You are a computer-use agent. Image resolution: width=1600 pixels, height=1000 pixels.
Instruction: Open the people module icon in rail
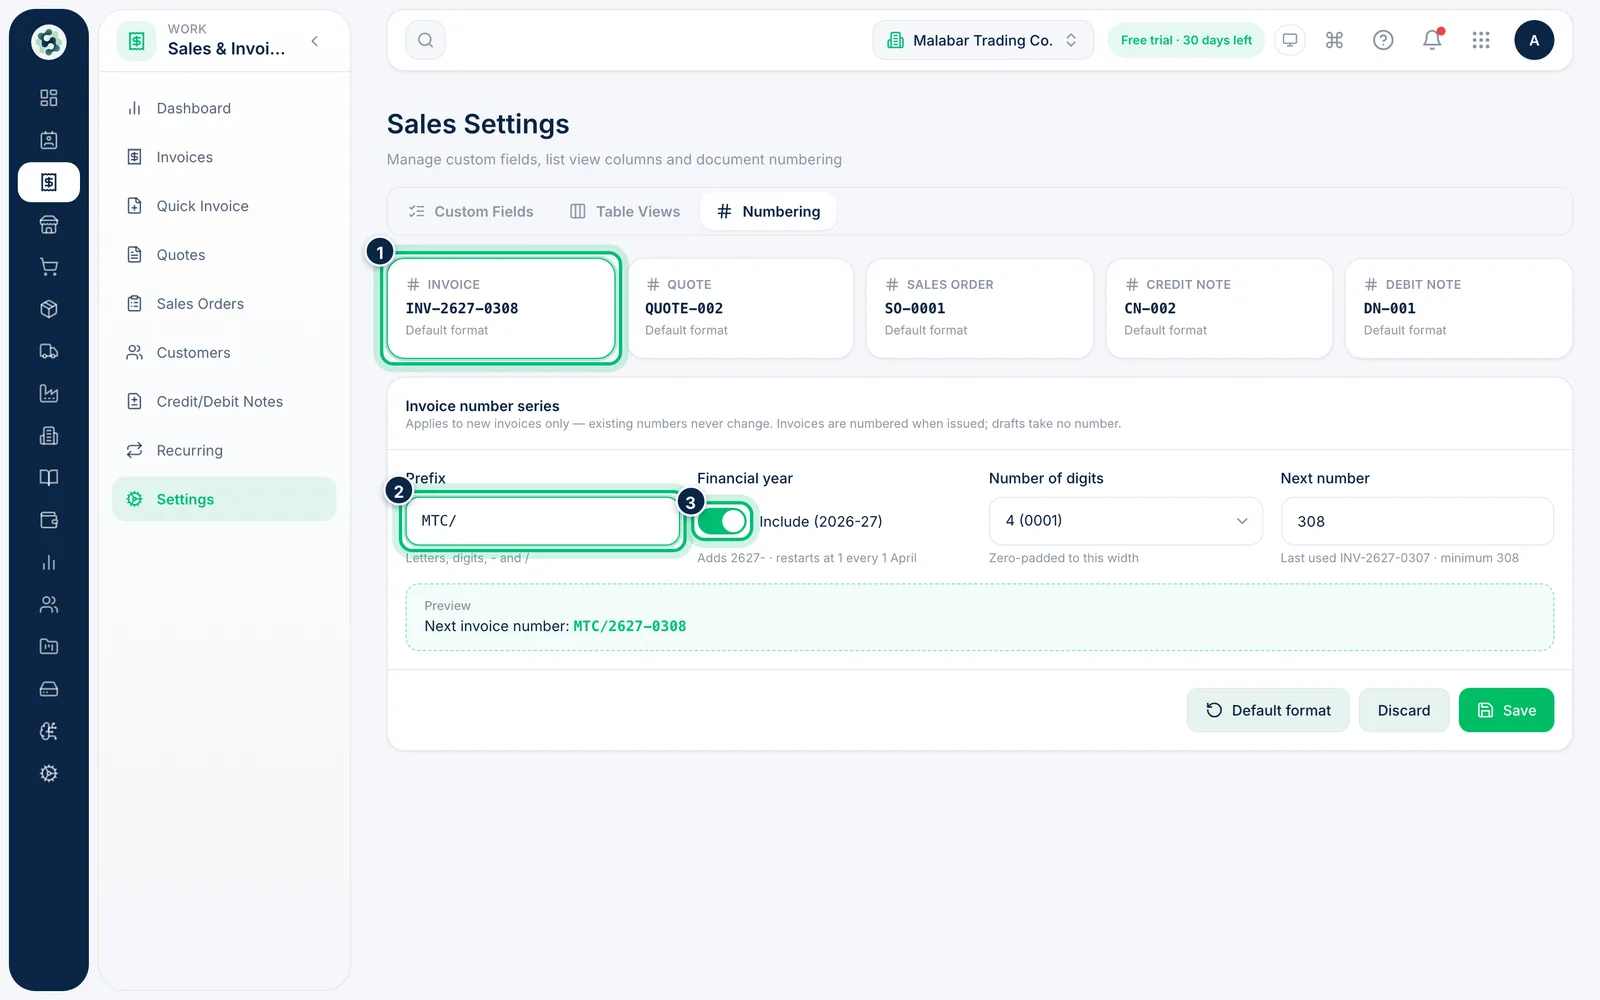[49, 604]
